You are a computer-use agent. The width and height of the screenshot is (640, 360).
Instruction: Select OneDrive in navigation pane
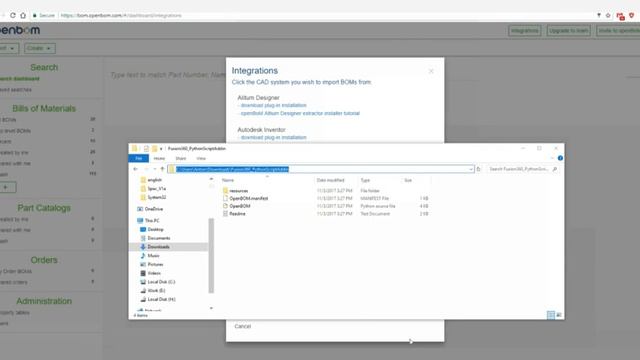tap(153, 209)
